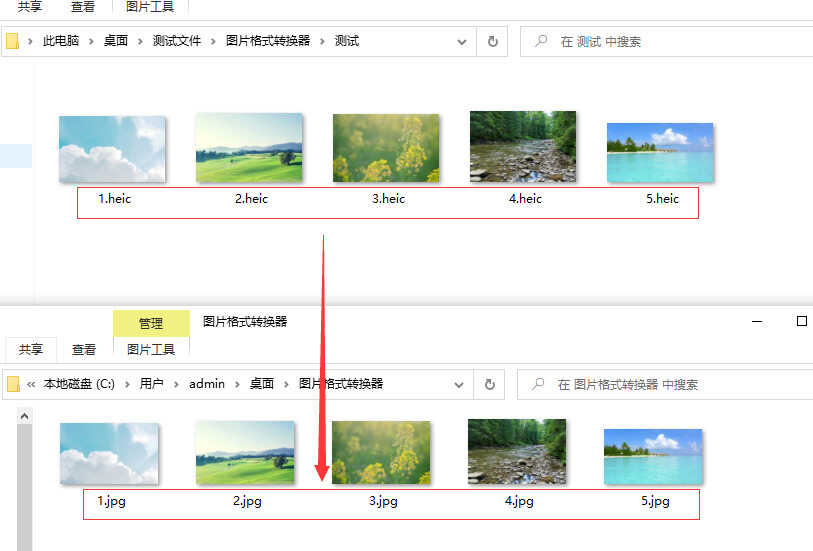813x551 pixels.
Task: Click the folder icon in the top address bar
Action: click(x=13, y=42)
